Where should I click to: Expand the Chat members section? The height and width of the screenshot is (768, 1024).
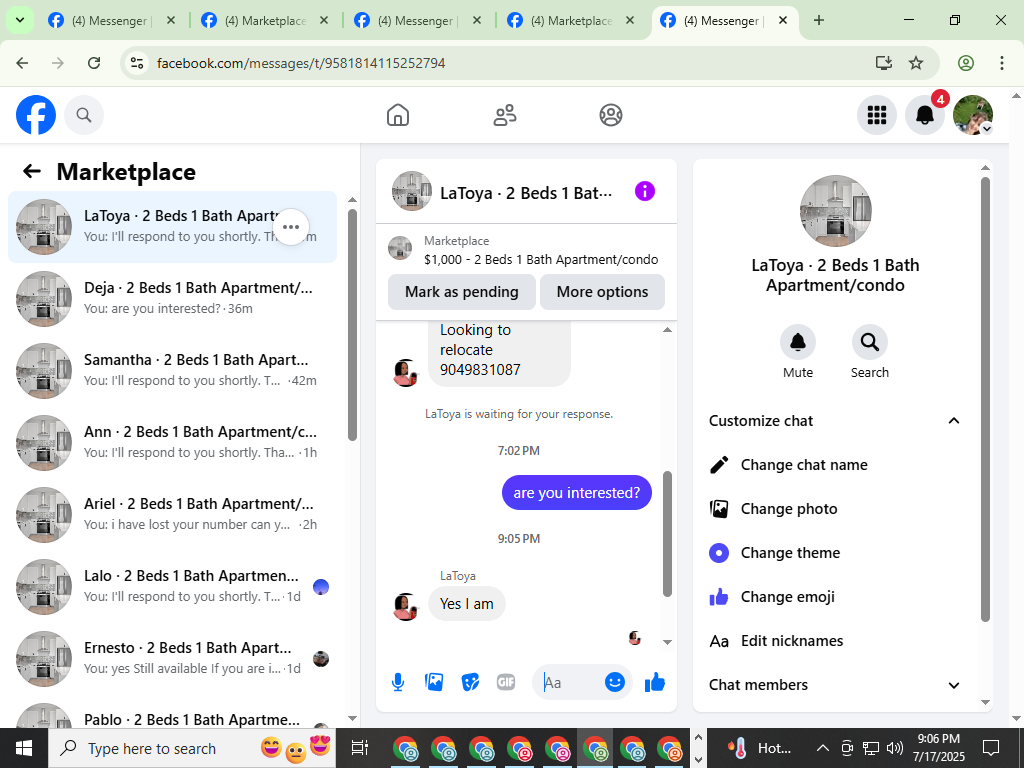pyautogui.click(x=953, y=685)
